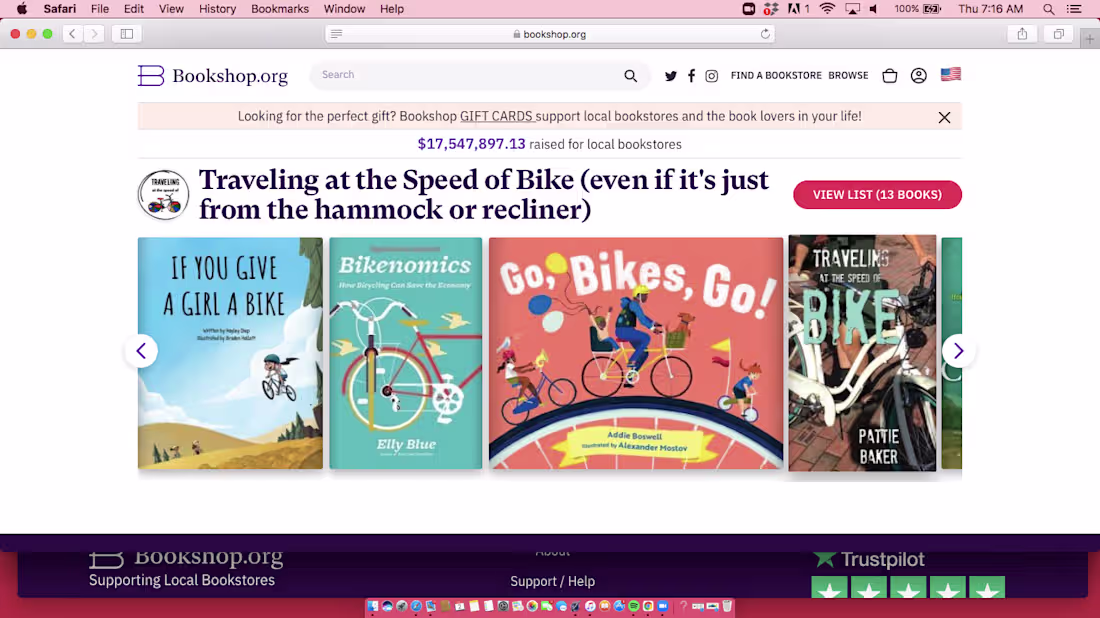Go to Bookshop.org home via the logo
This screenshot has height=618, width=1100.
coord(213,76)
